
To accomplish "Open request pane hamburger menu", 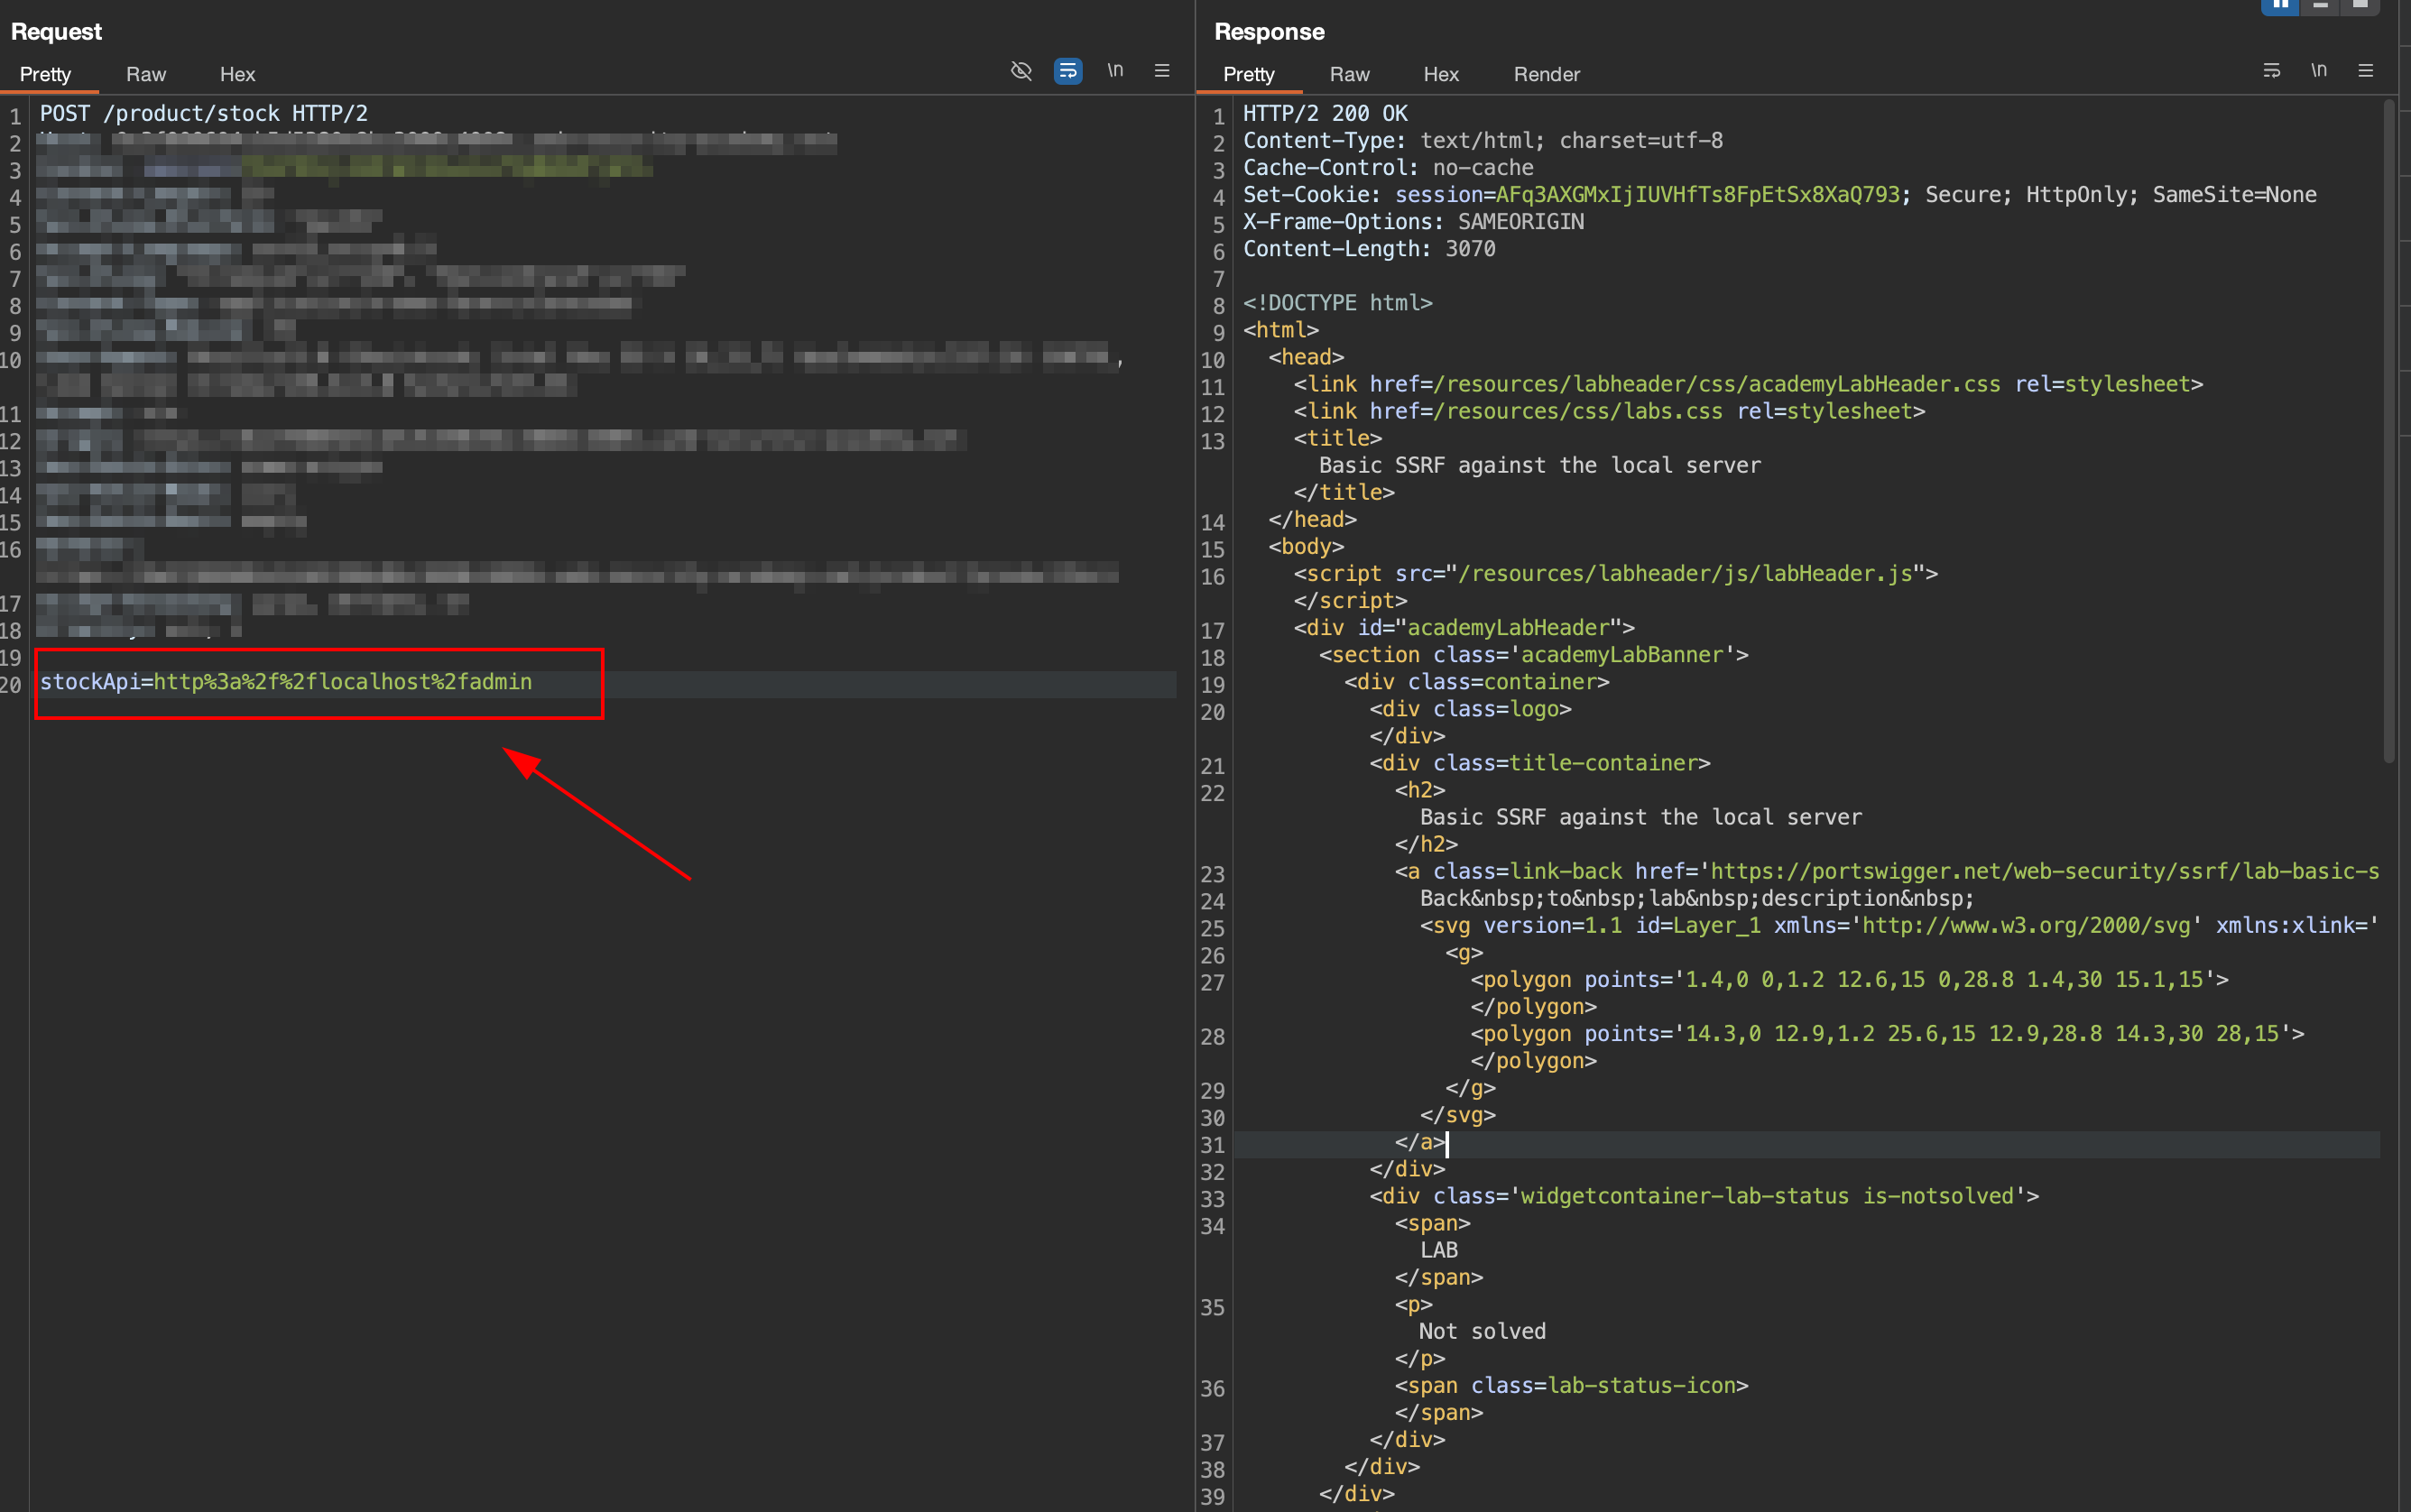I will click(1161, 71).
